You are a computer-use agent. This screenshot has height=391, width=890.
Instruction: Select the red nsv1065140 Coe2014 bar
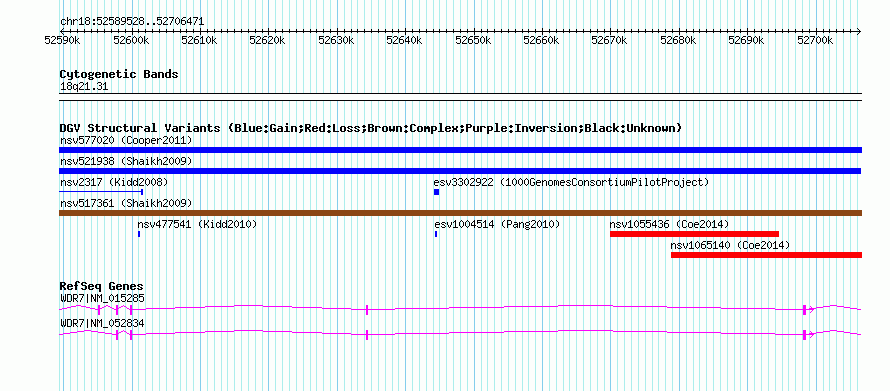pos(766,255)
